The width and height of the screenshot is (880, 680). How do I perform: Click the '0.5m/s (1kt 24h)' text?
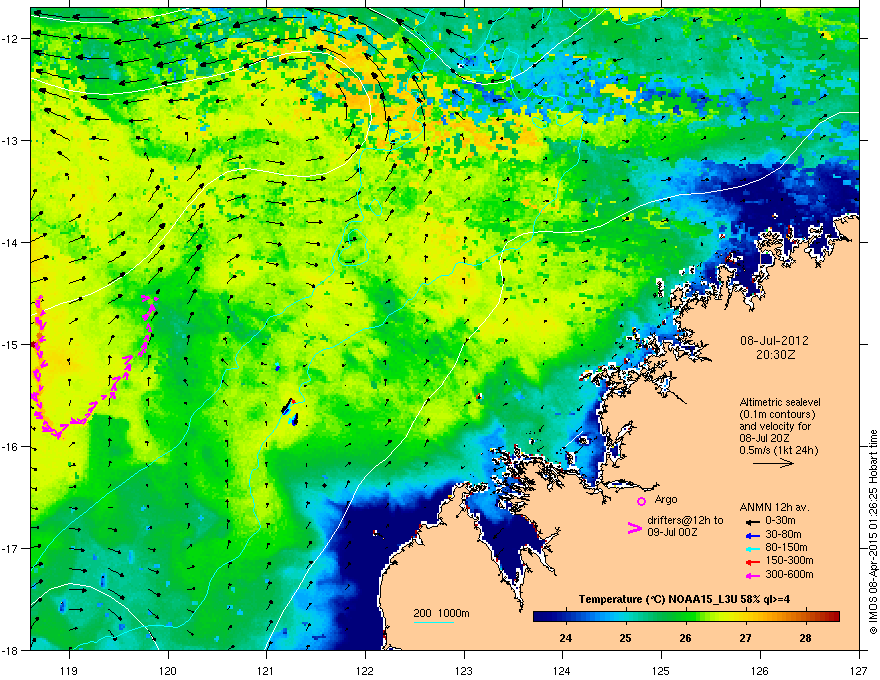tap(778, 451)
